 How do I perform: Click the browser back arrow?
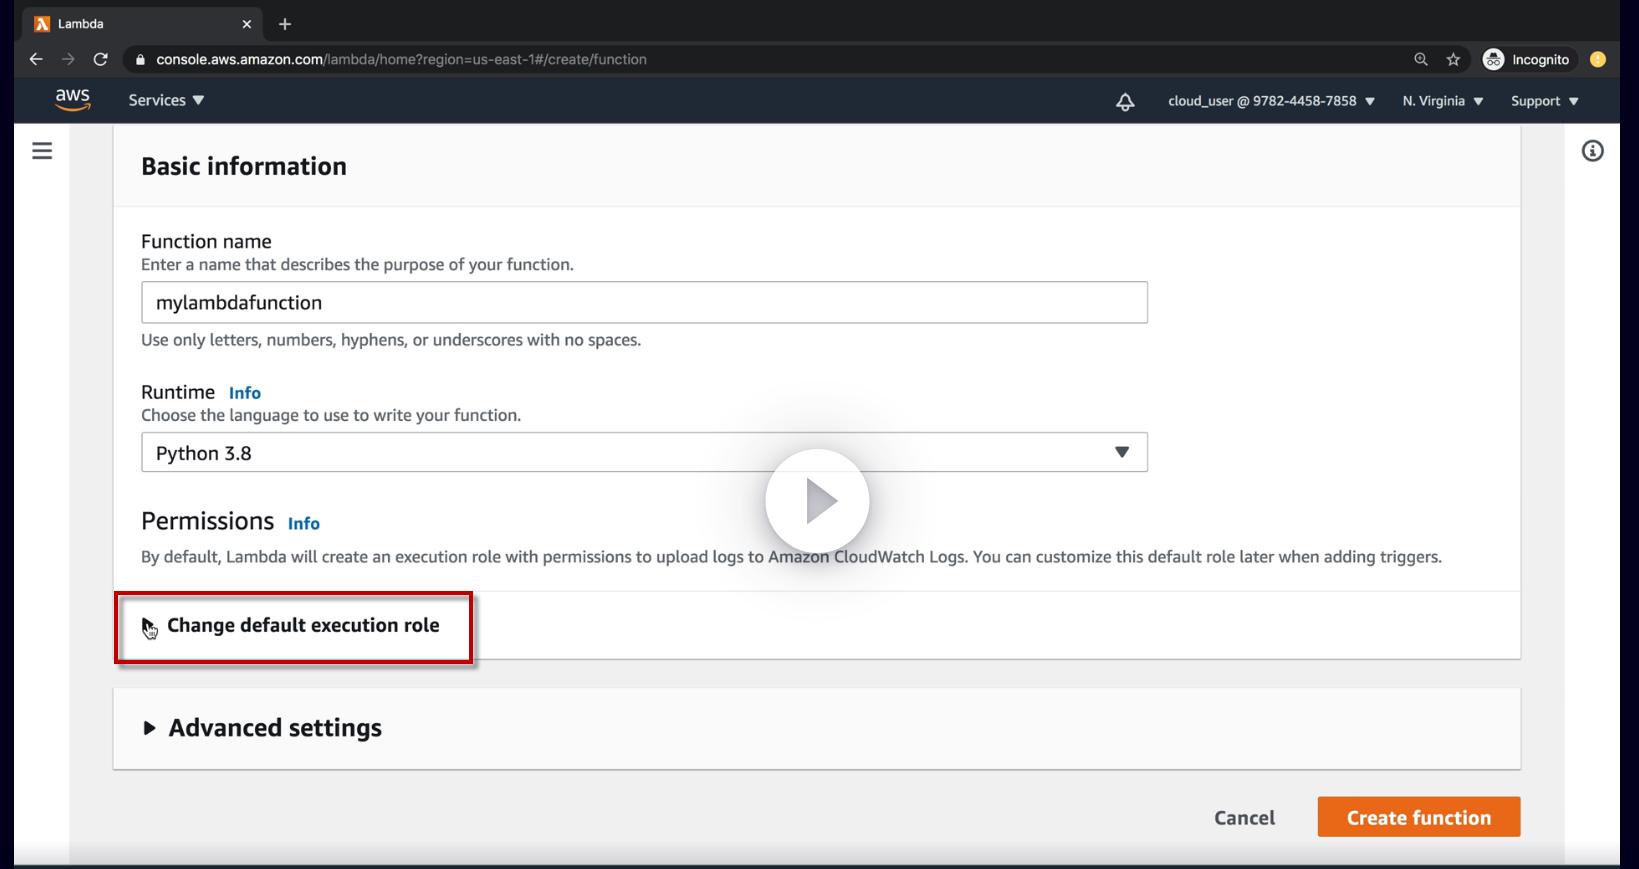point(36,59)
